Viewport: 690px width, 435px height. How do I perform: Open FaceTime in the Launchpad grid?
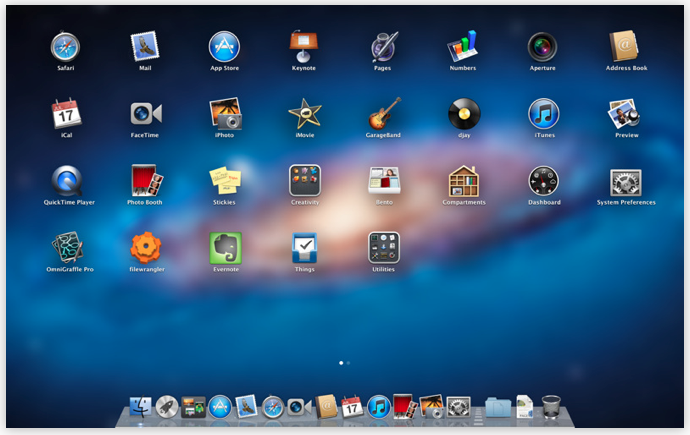[146, 114]
